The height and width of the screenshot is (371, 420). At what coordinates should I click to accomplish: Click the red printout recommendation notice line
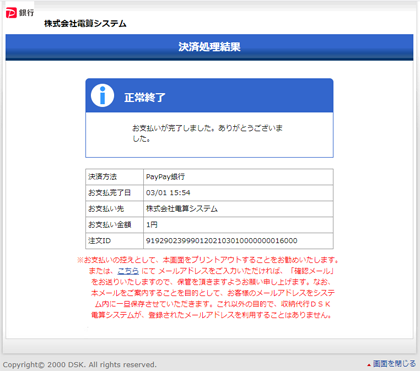coord(209,260)
